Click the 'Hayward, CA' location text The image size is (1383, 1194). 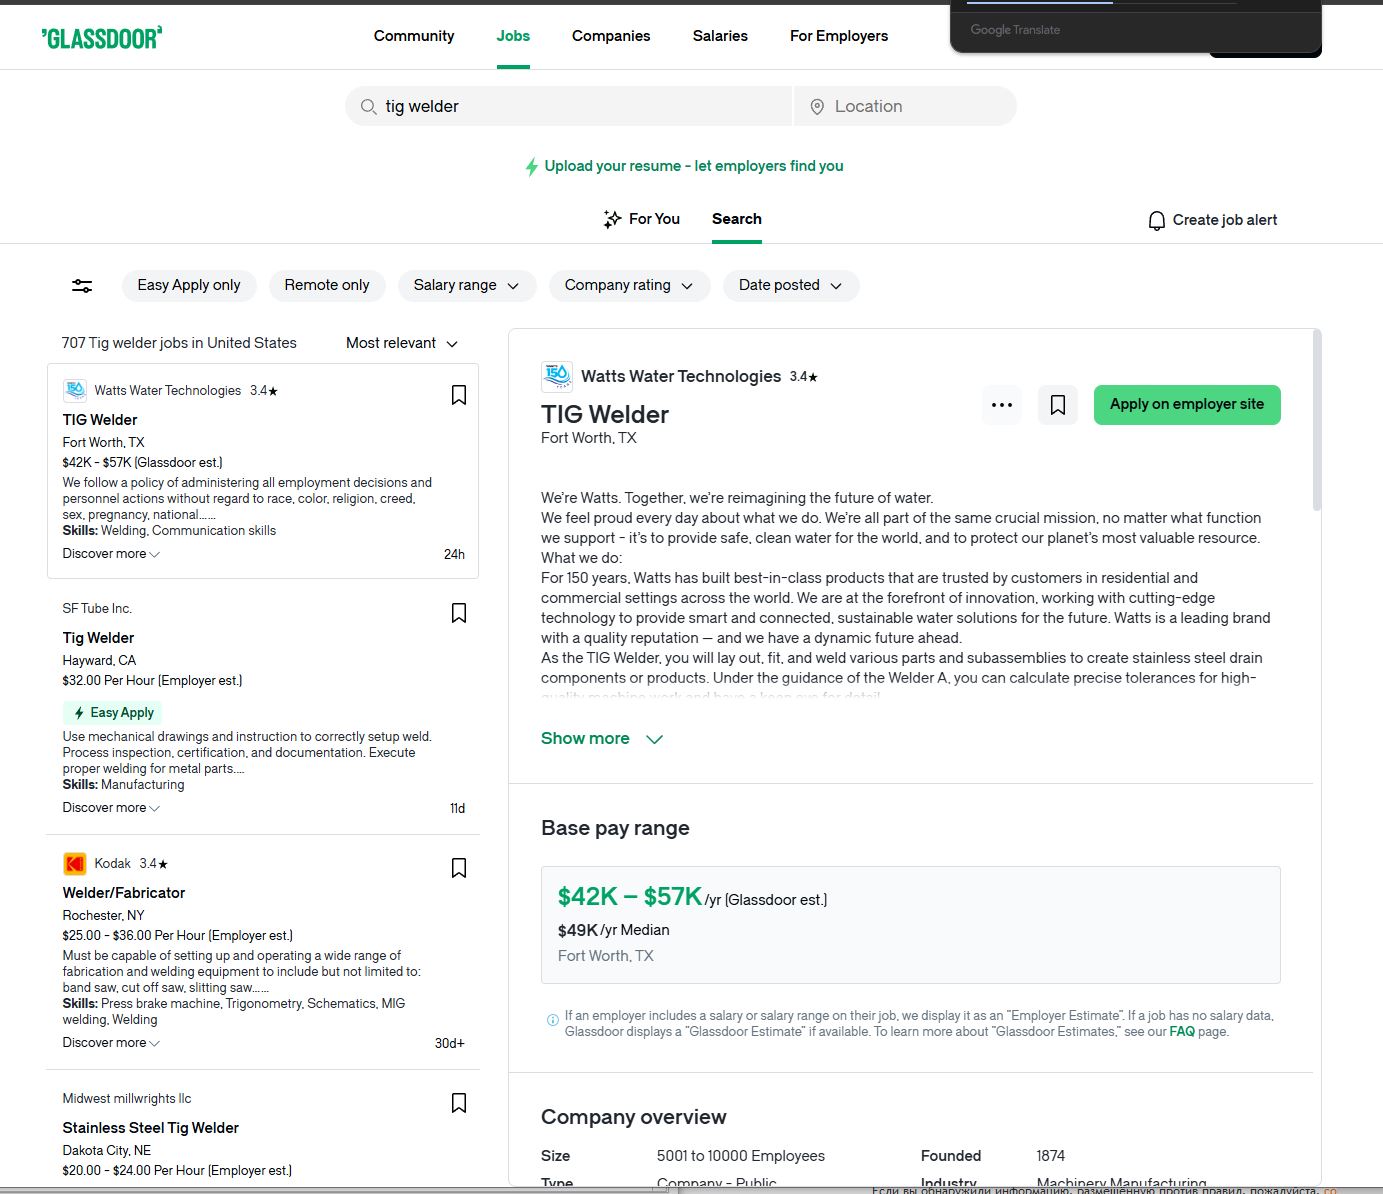pyautogui.click(x=99, y=661)
